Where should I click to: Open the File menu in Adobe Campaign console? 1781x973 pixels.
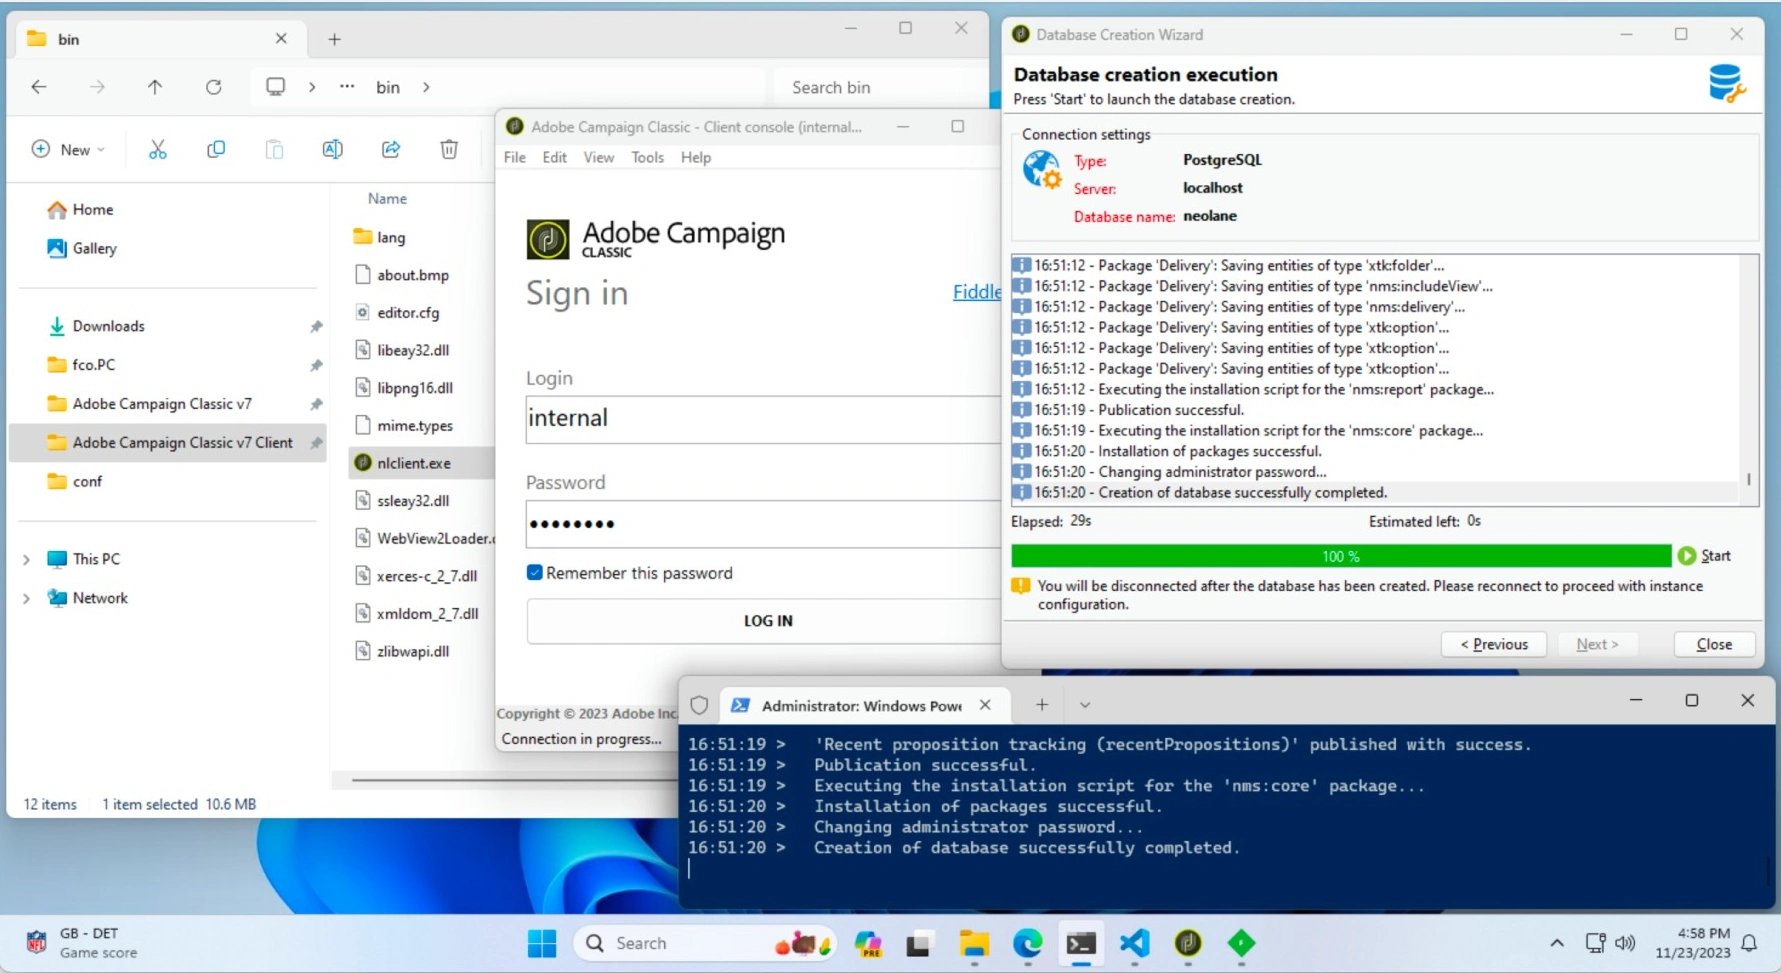(x=514, y=157)
